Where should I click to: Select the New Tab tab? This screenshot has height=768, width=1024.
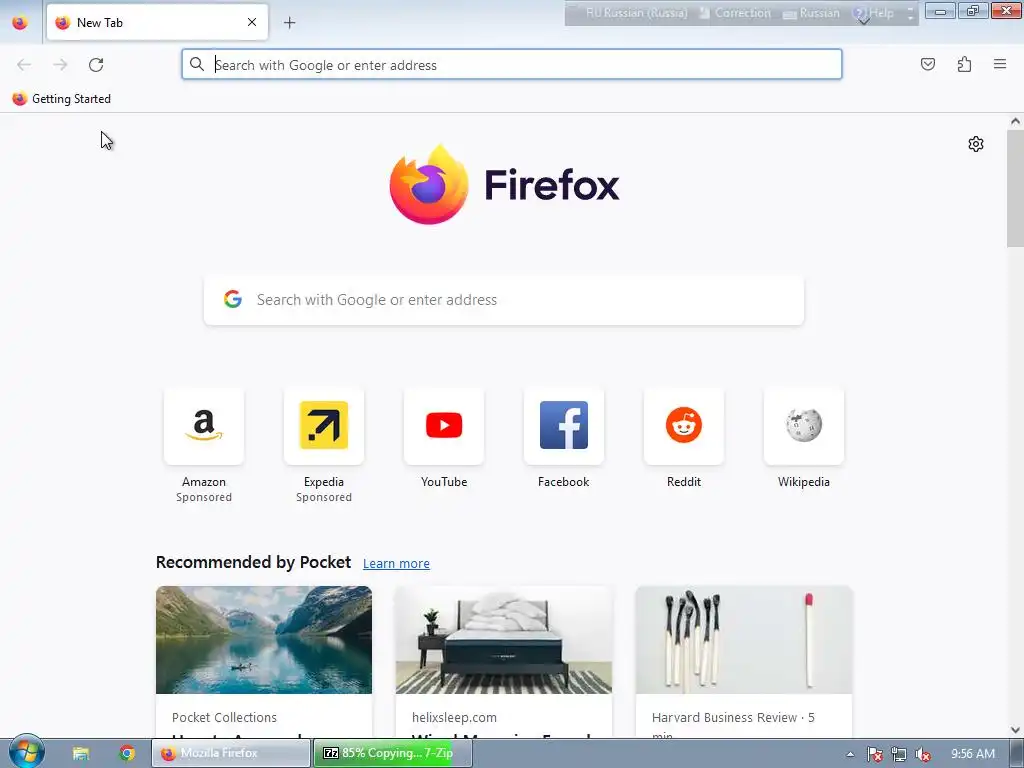click(157, 22)
